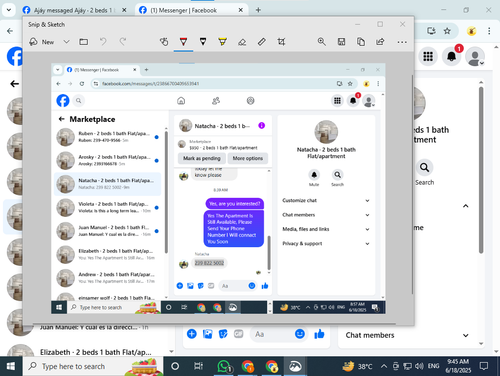Screen dimensions: 500x376
Task: Click the Search magnifier icon in chat info panel
Action: pyautogui.click(x=424, y=167)
